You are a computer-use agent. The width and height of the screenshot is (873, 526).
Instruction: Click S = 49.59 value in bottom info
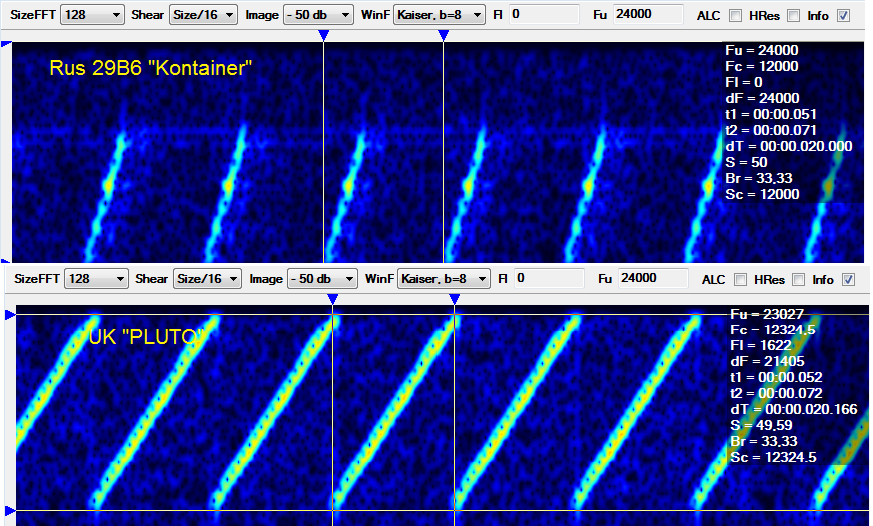click(x=759, y=425)
